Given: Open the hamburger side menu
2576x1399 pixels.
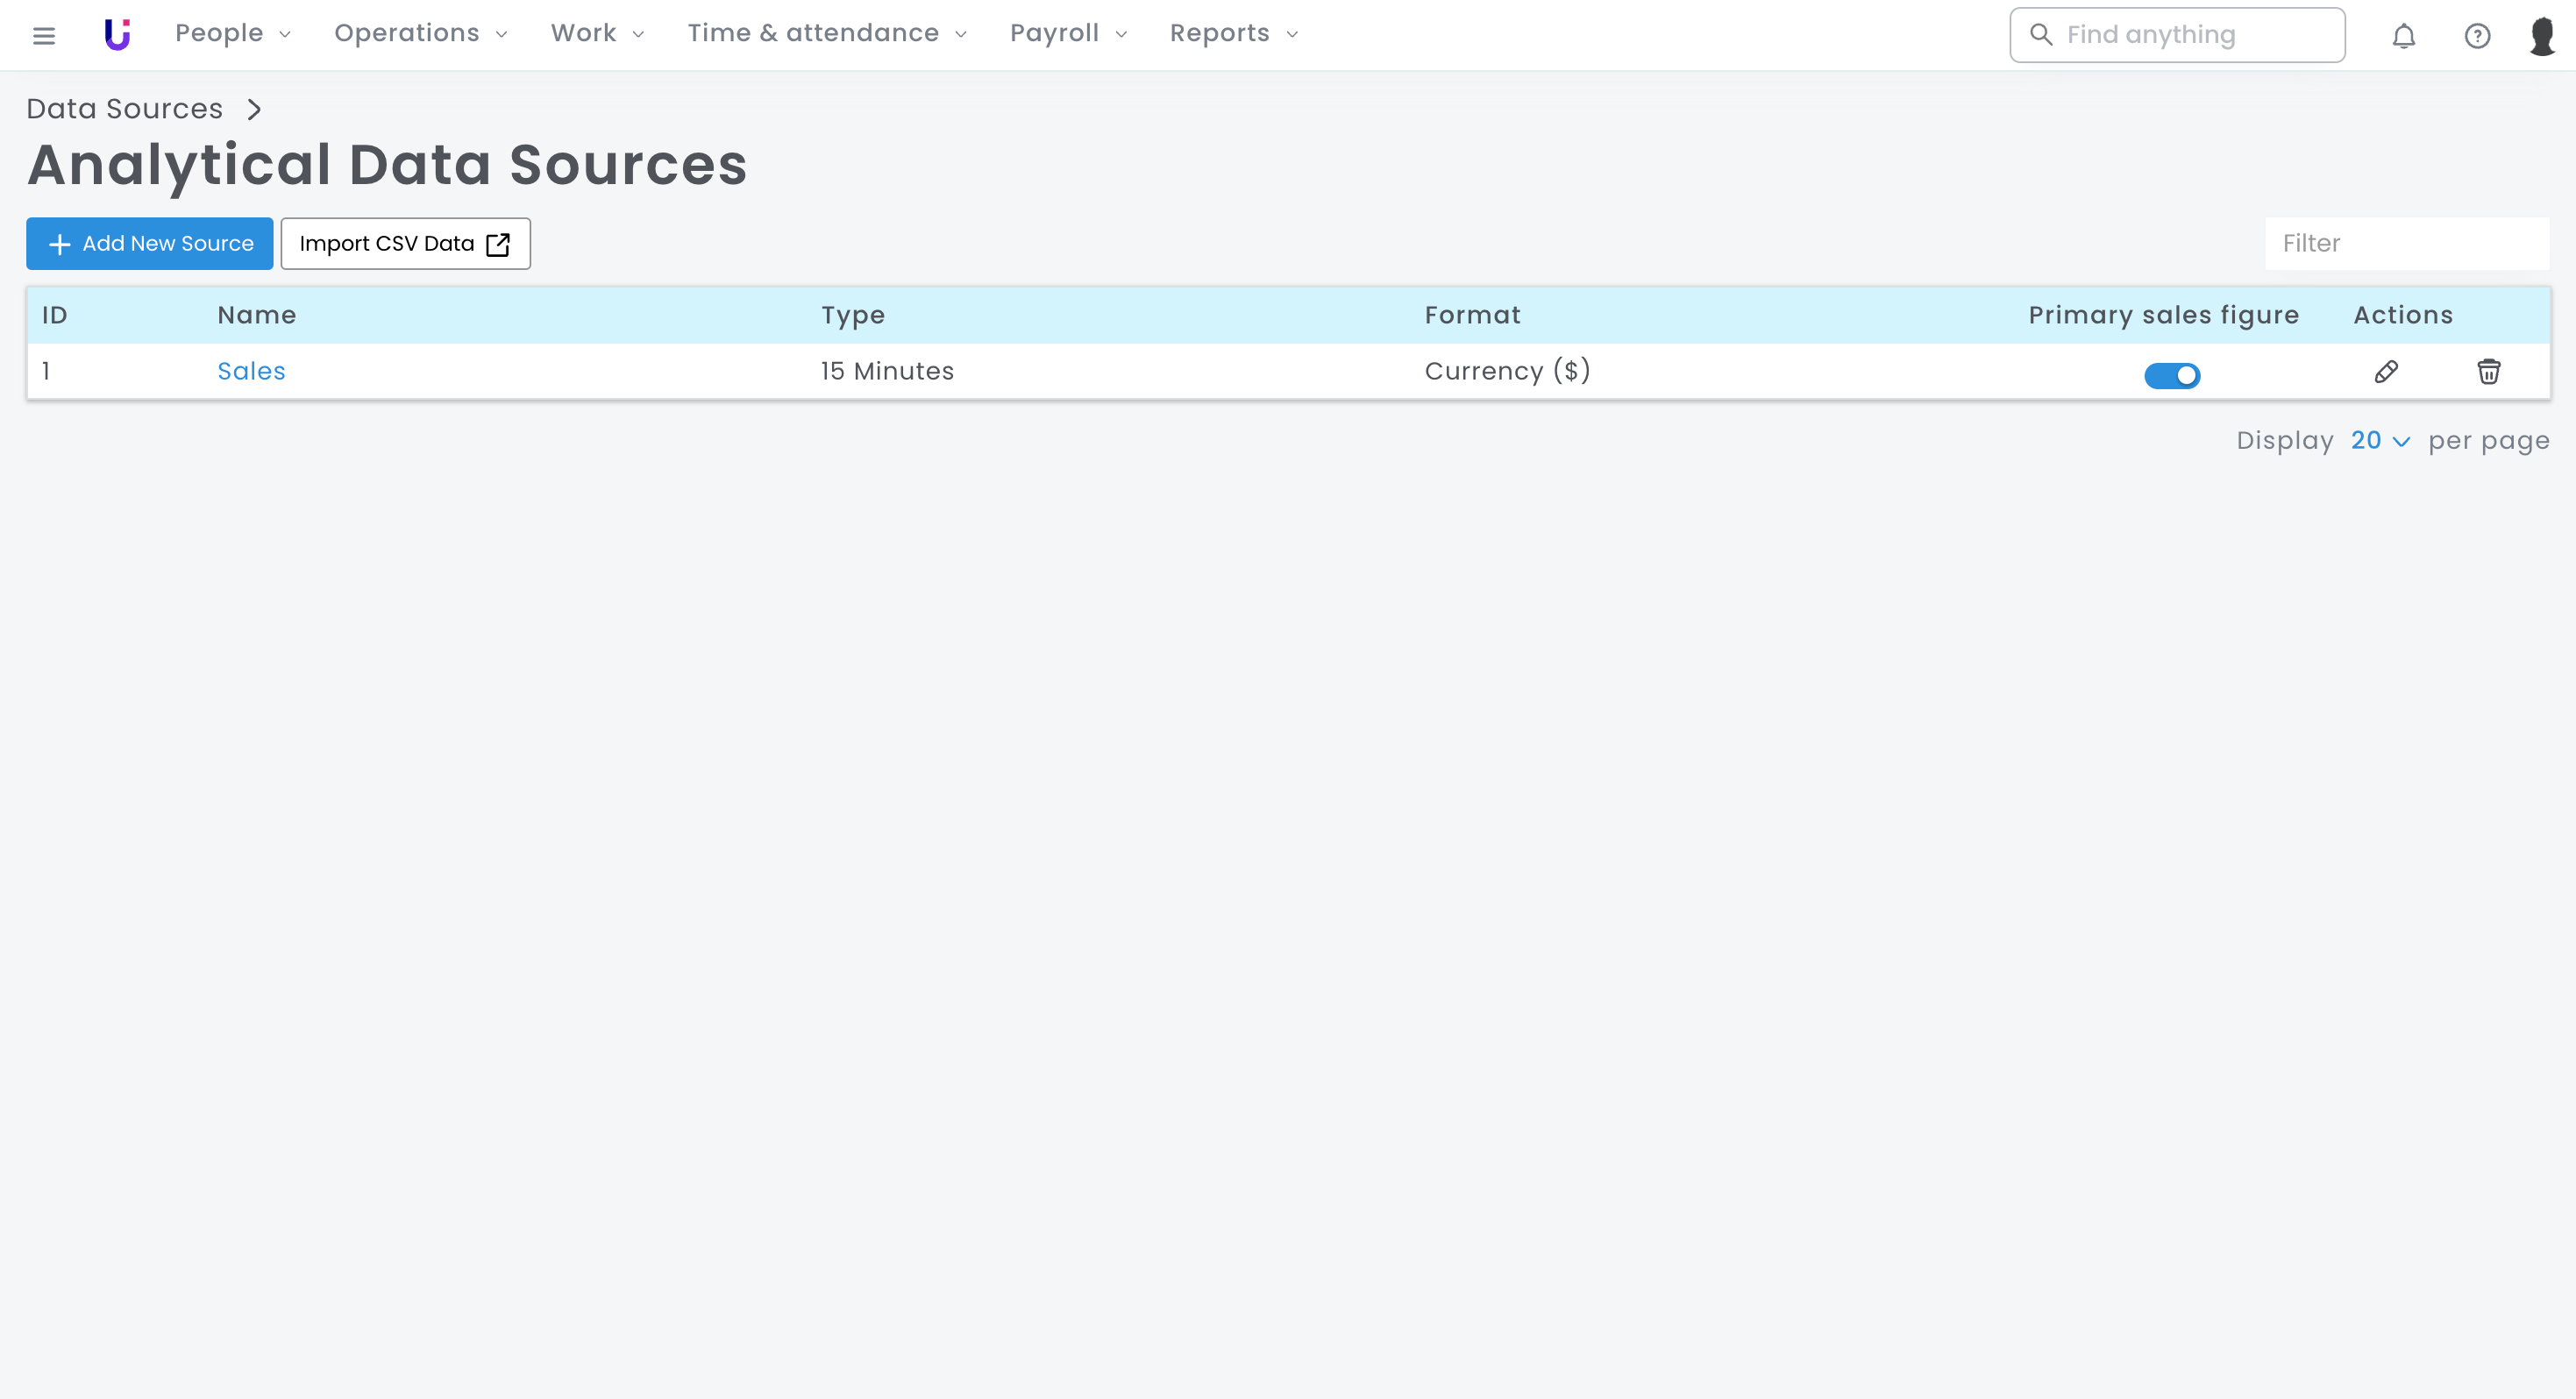Looking at the screenshot, I should click(x=43, y=35).
